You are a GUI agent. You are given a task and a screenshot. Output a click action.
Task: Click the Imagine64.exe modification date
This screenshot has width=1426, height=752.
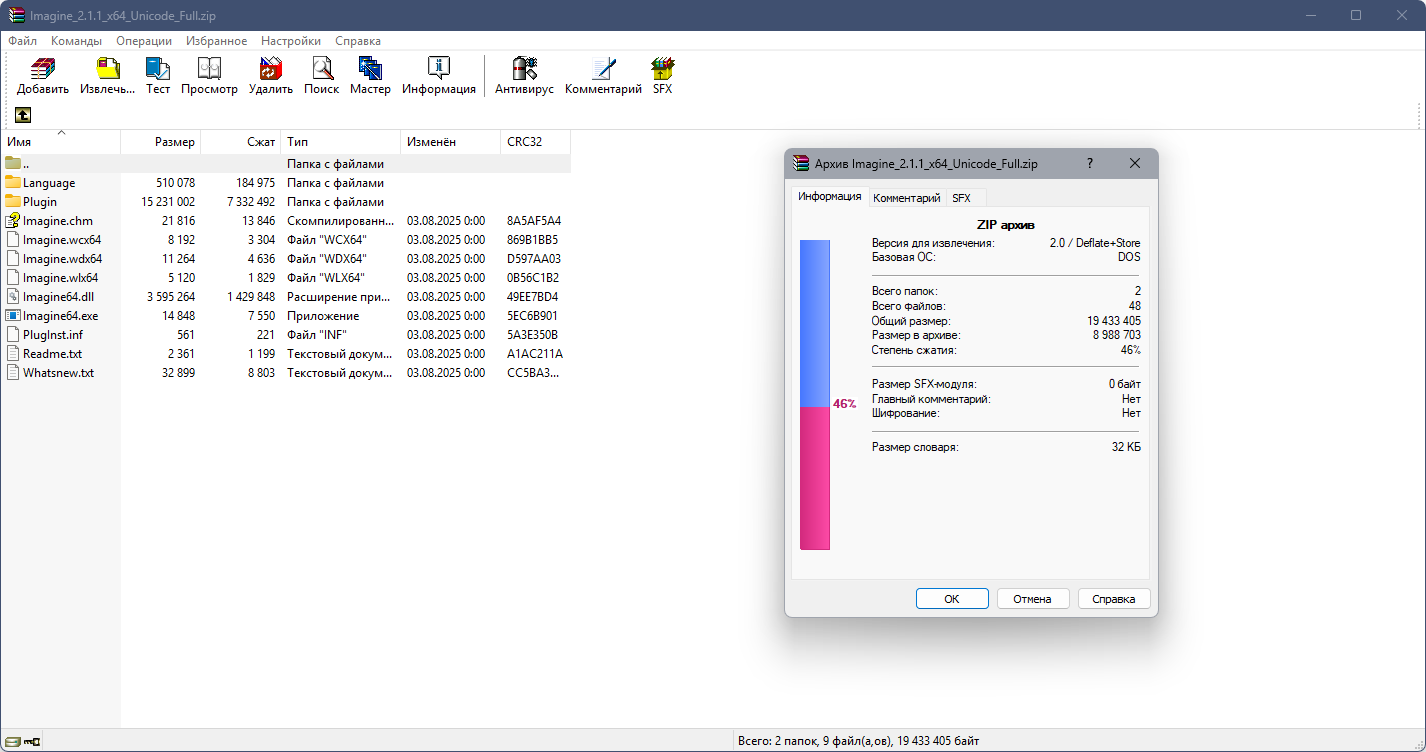pyautogui.click(x=446, y=315)
